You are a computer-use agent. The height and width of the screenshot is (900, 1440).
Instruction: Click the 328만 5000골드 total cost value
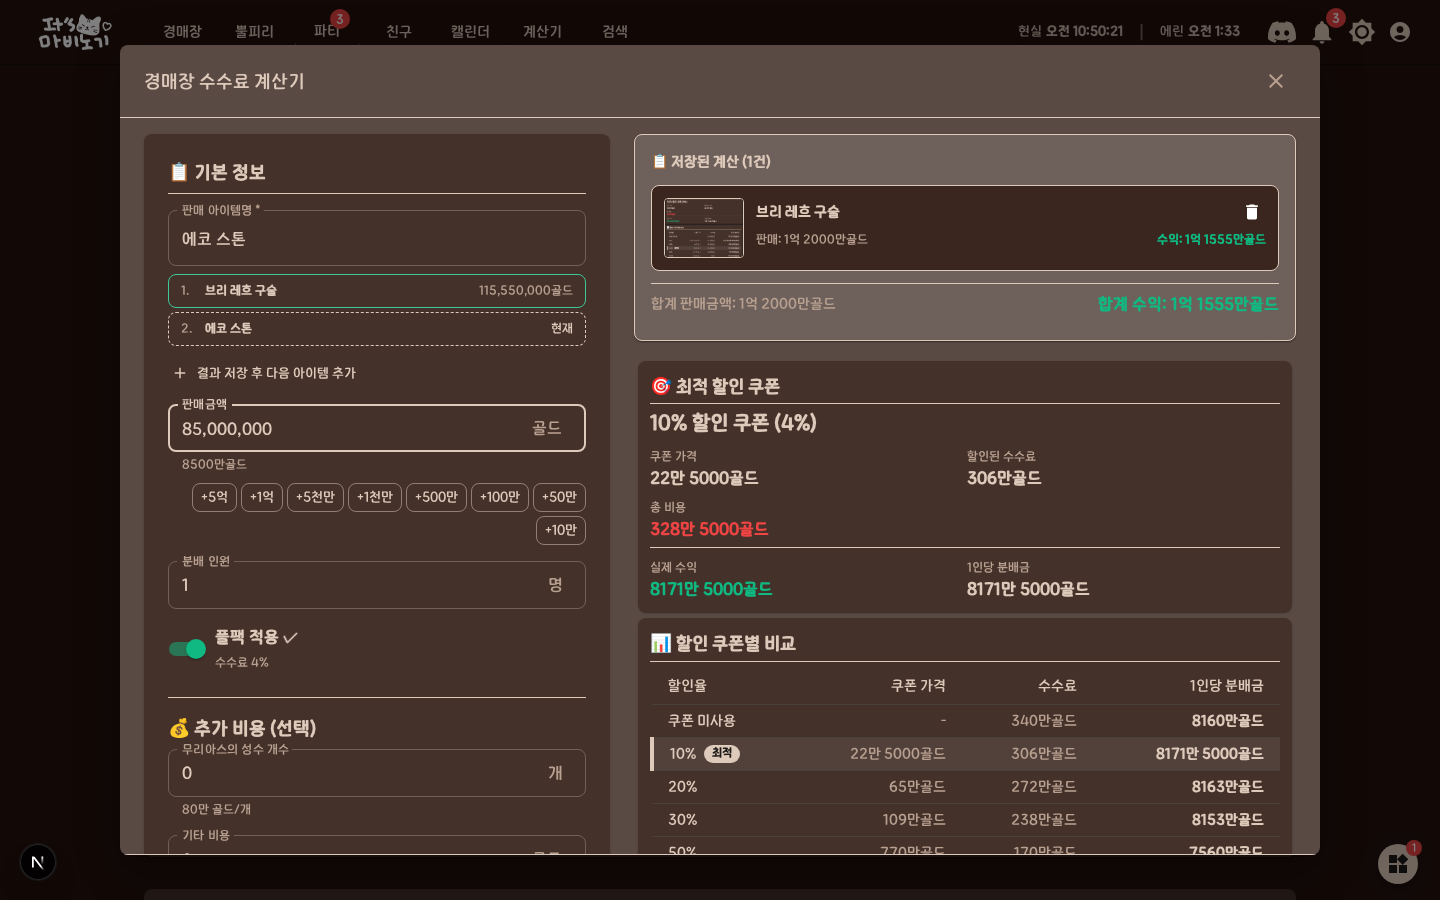point(709,529)
